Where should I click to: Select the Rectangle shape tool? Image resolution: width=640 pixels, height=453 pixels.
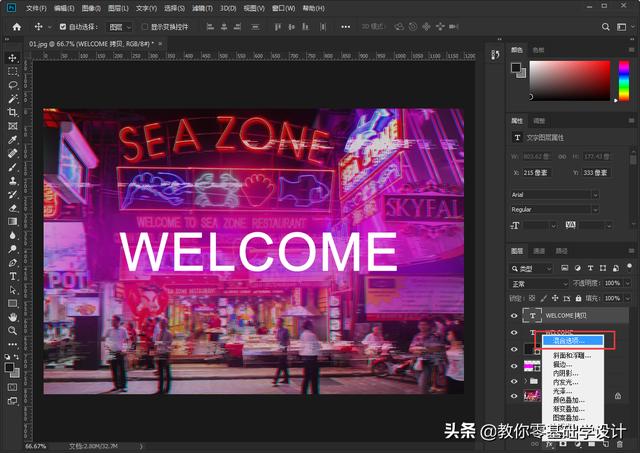tap(13, 304)
